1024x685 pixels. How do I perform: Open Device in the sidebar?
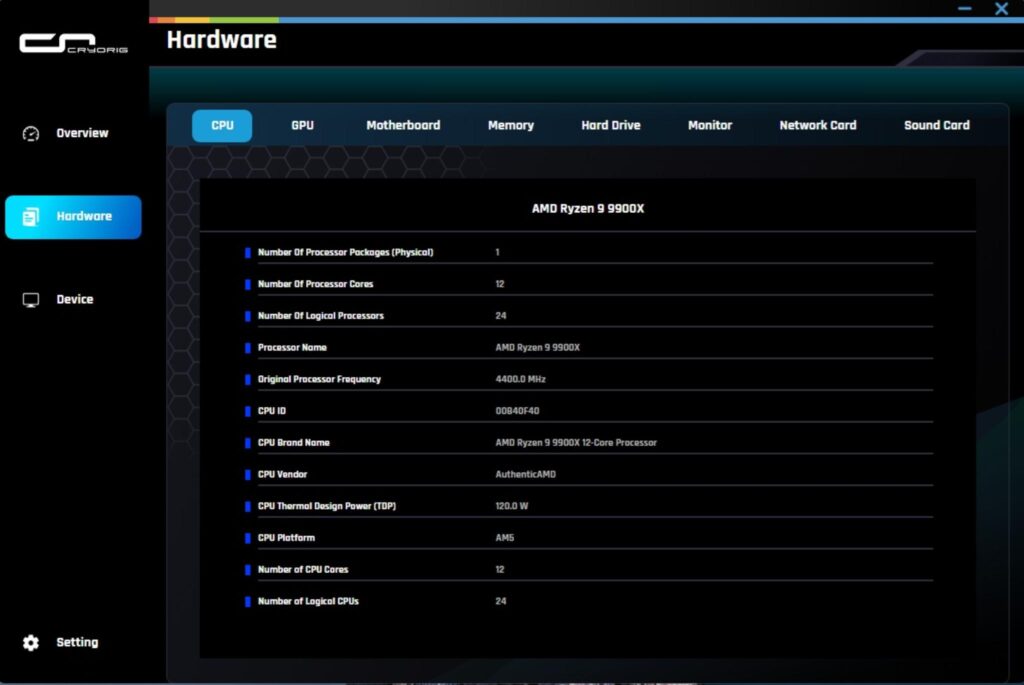[74, 300]
